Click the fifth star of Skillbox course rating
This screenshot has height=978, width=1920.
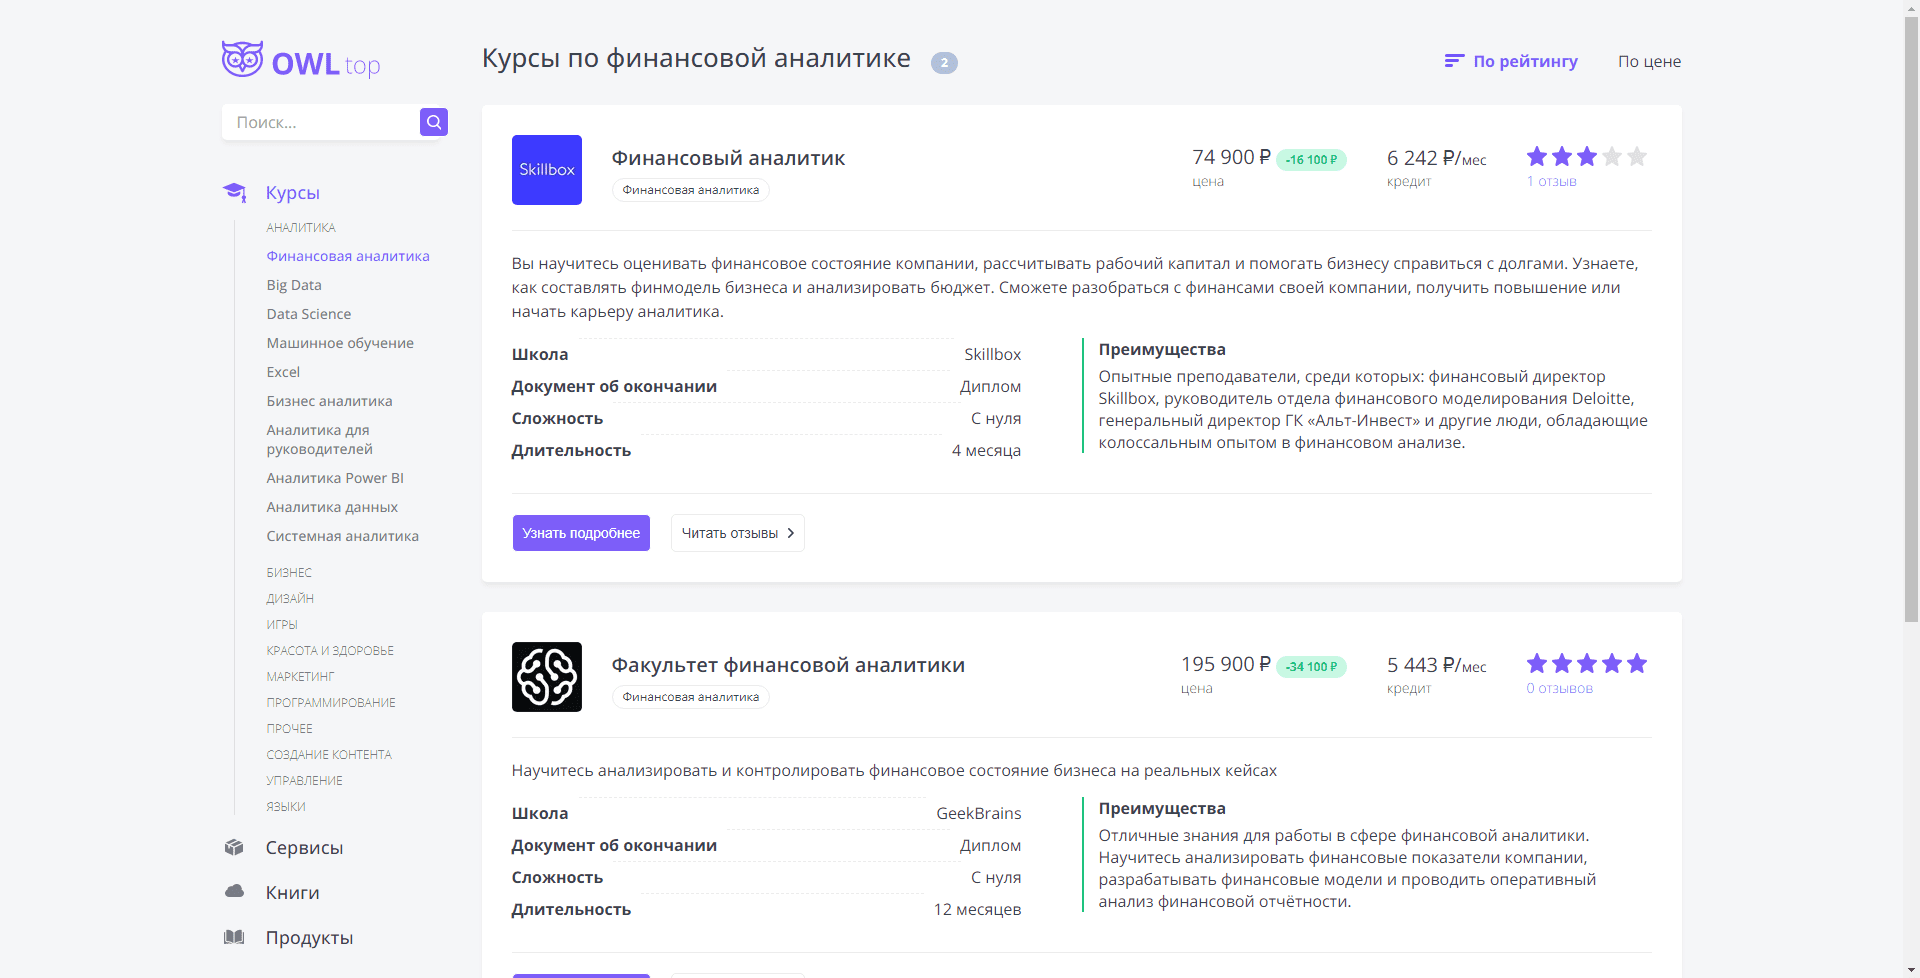pyautogui.click(x=1637, y=156)
